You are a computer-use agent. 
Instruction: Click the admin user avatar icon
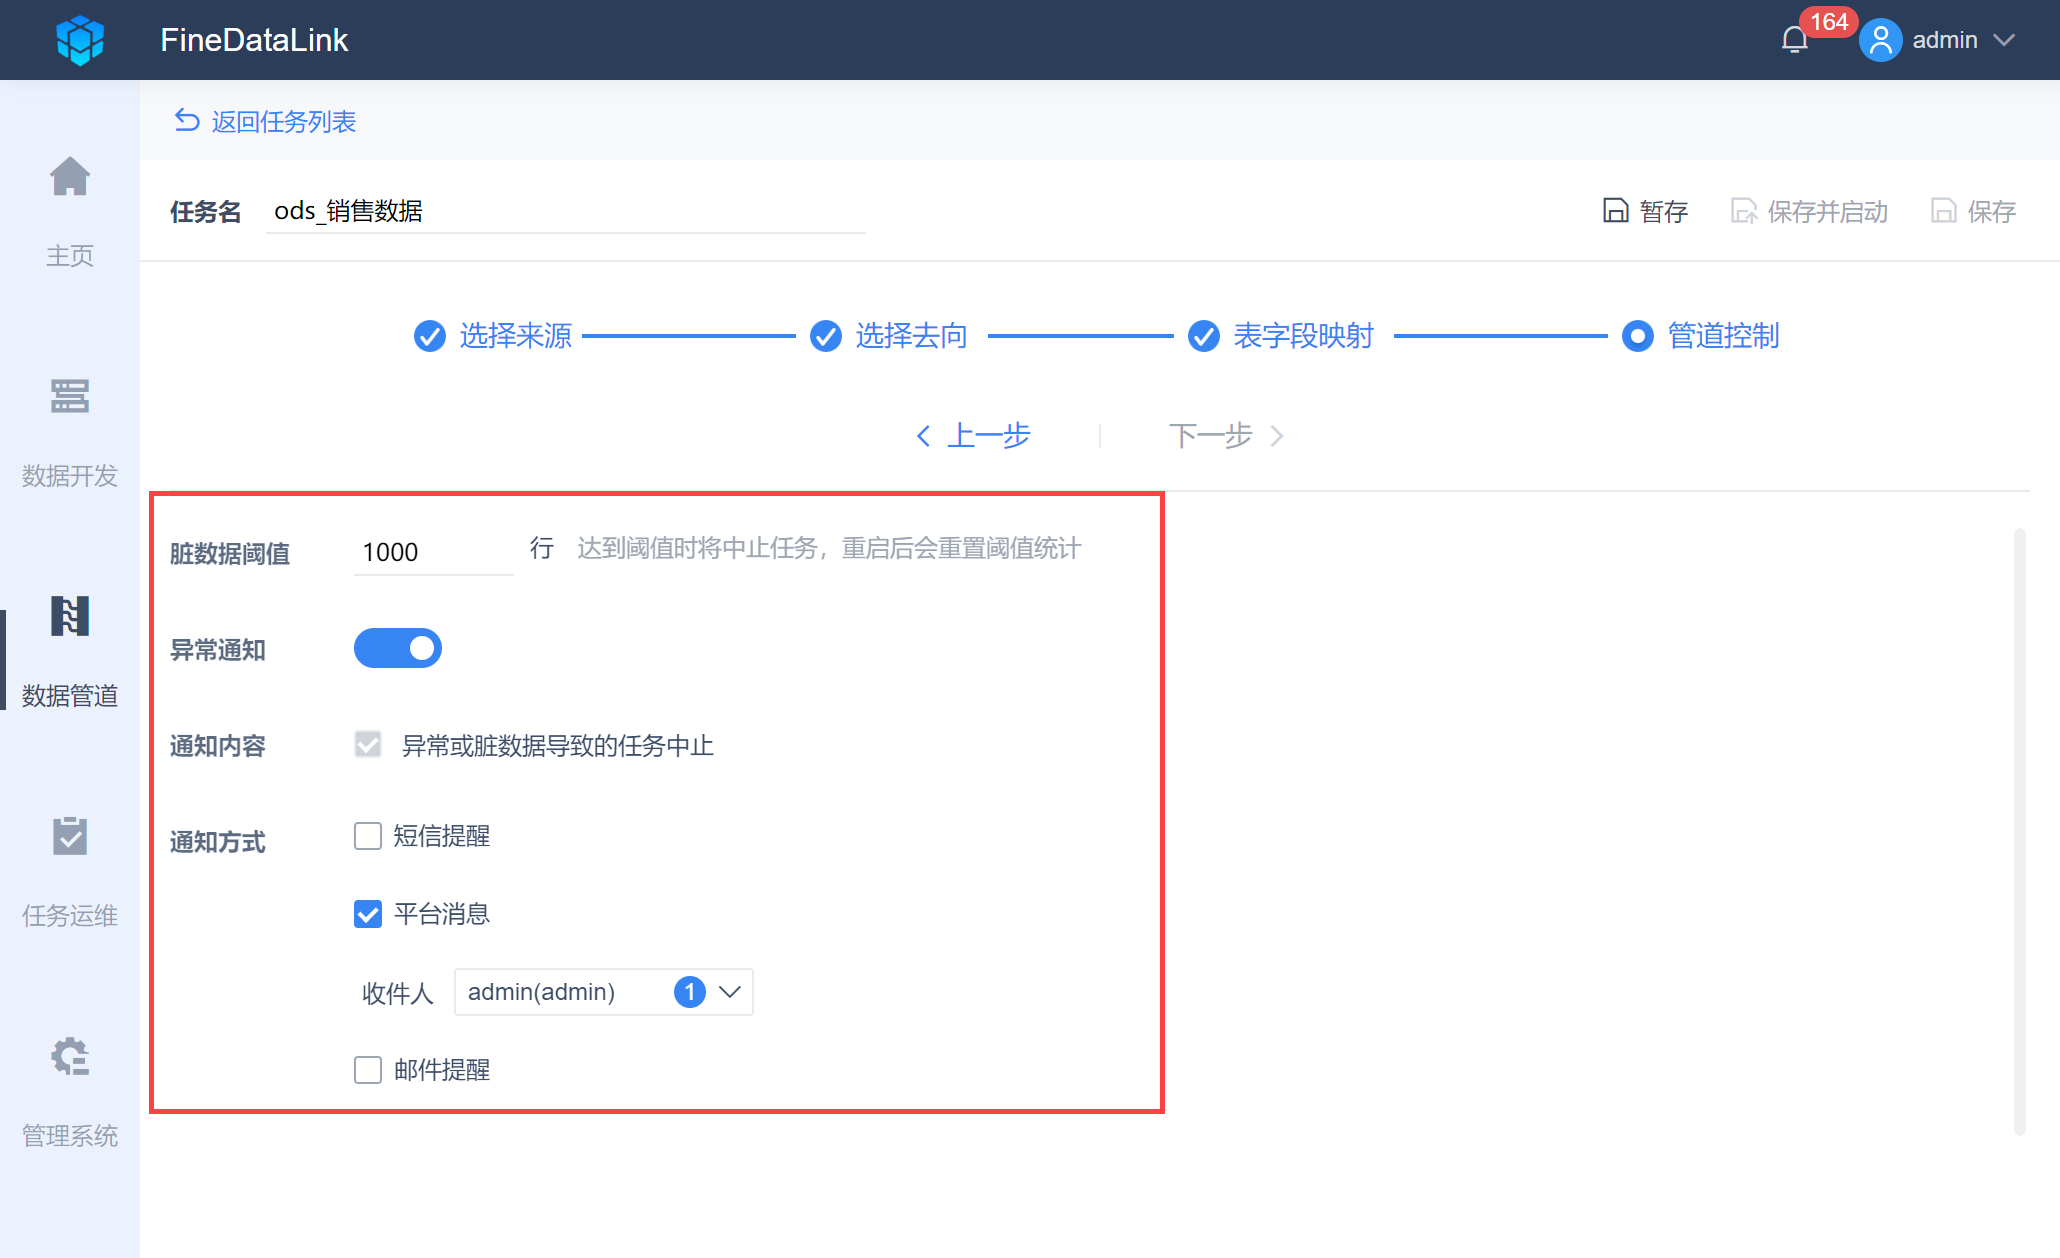(1880, 40)
